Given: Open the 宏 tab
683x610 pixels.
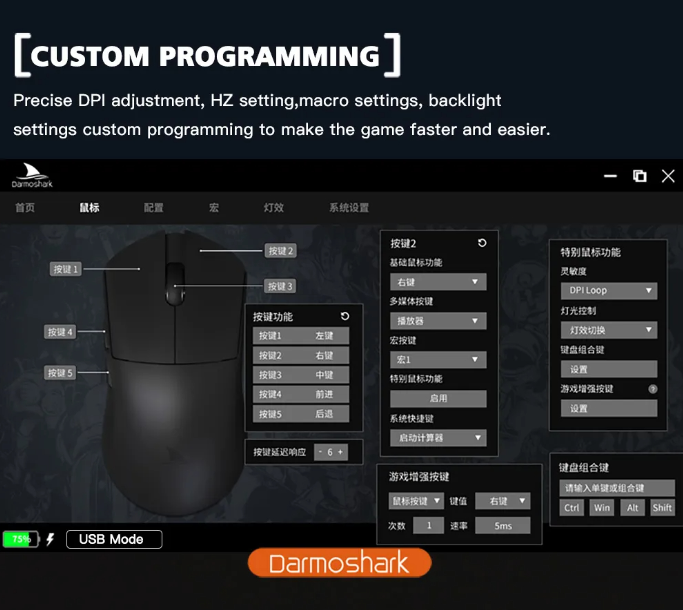Looking at the screenshot, I should 214,207.
